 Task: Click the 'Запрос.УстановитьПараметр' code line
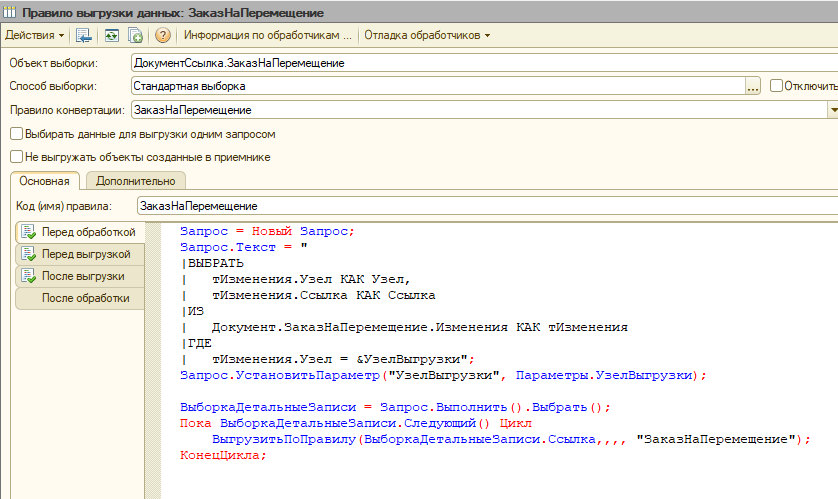[443, 376]
